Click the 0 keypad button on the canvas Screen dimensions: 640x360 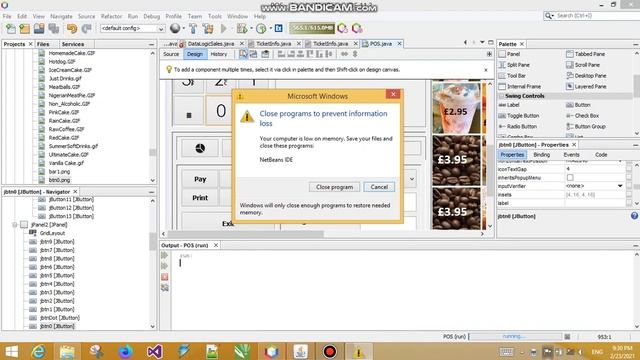pyautogui.click(x=221, y=111)
